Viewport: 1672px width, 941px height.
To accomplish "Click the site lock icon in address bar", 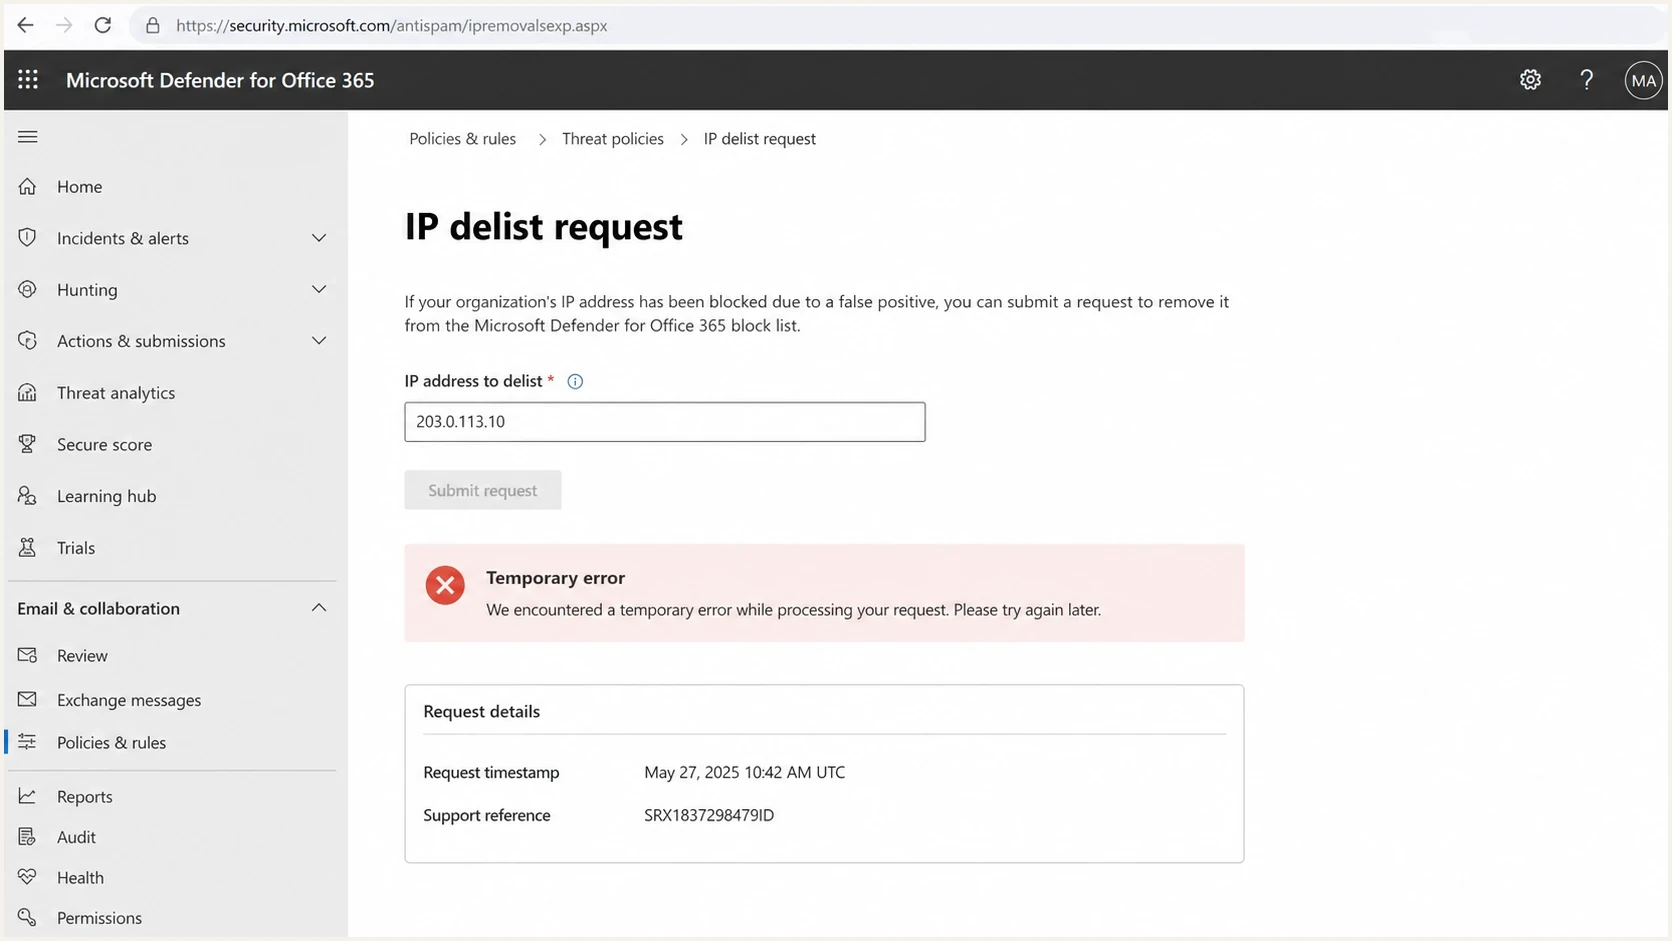I will pyautogui.click(x=153, y=25).
